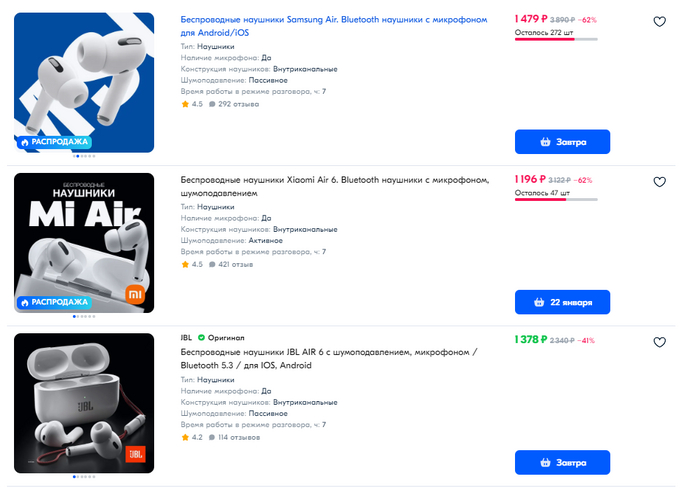The width and height of the screenshot is (700, 488).
Task: Click heart icon for JBL AIR 6
Action: click(659, 342)
